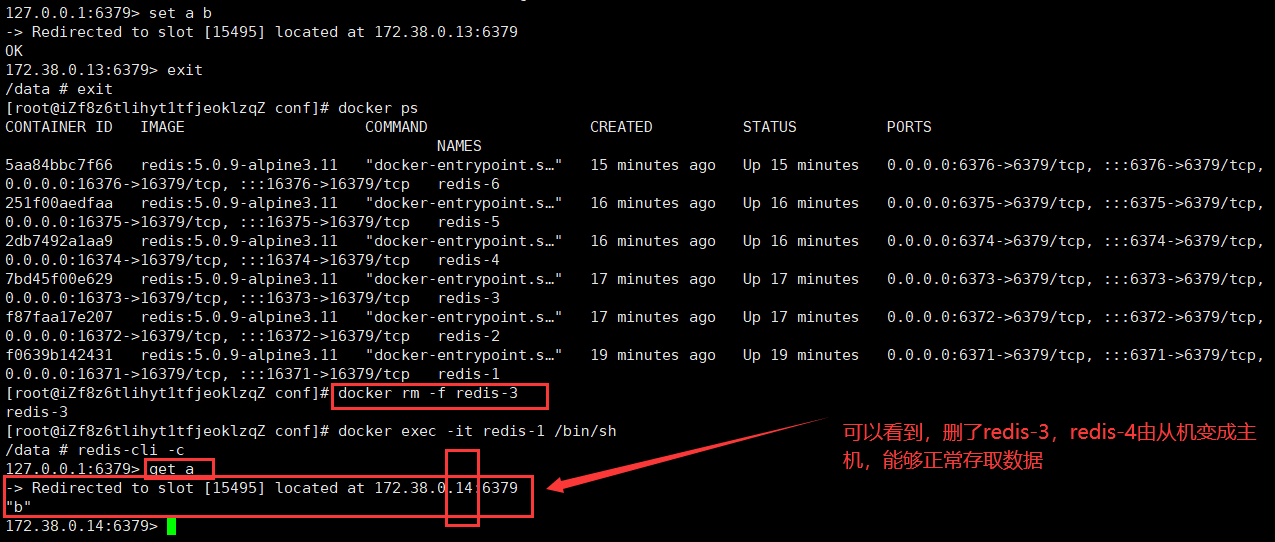The height and width of the screenshot is (542, 1275).
Task: Click '15 minutes ago' in CREATED column
Action: click(x=653, y=165)
